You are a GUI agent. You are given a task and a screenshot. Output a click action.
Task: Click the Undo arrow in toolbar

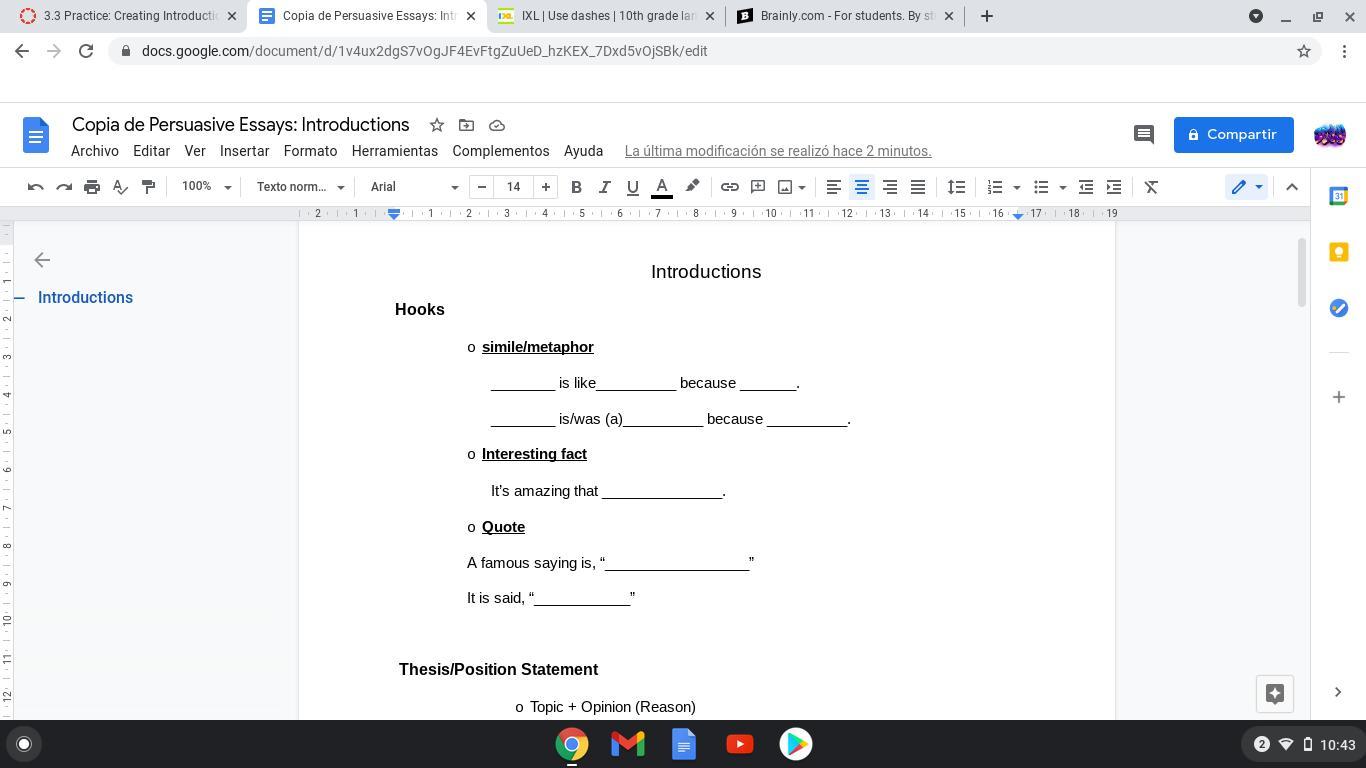point(35,187)
